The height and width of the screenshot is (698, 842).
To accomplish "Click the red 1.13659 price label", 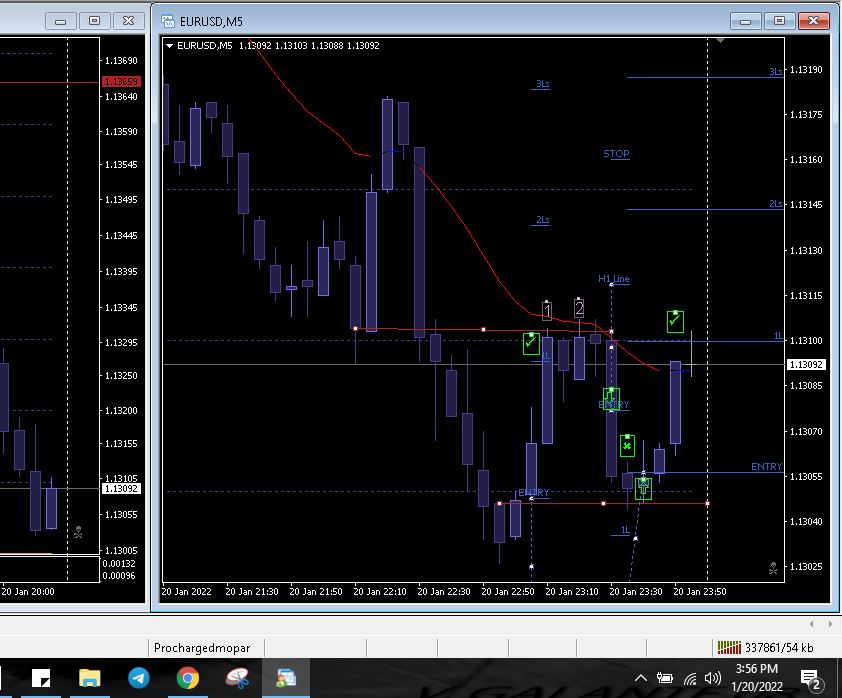I will (120, 81).
